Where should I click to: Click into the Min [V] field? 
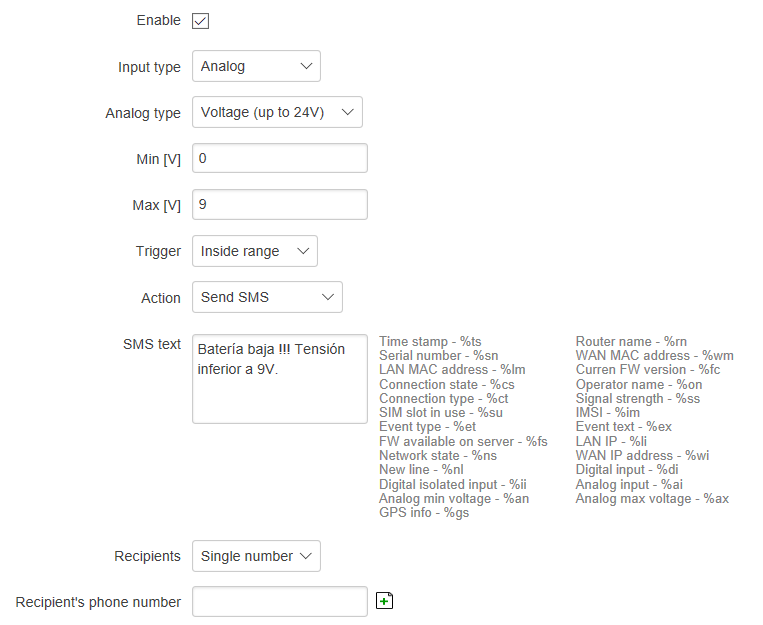tap(280, 158)
